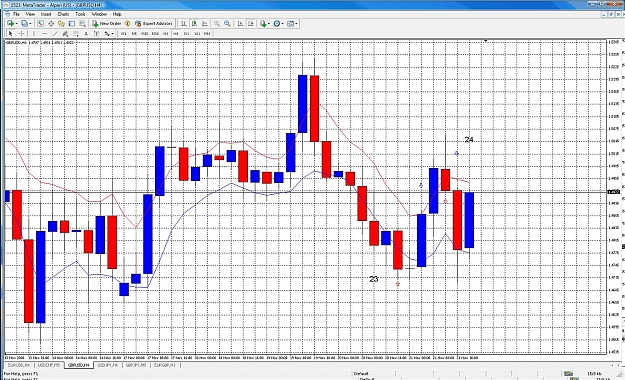Click the Templates icon
The width and height of the screenshot is (625, 380).
pyautogui.click(x=291, y=24)
